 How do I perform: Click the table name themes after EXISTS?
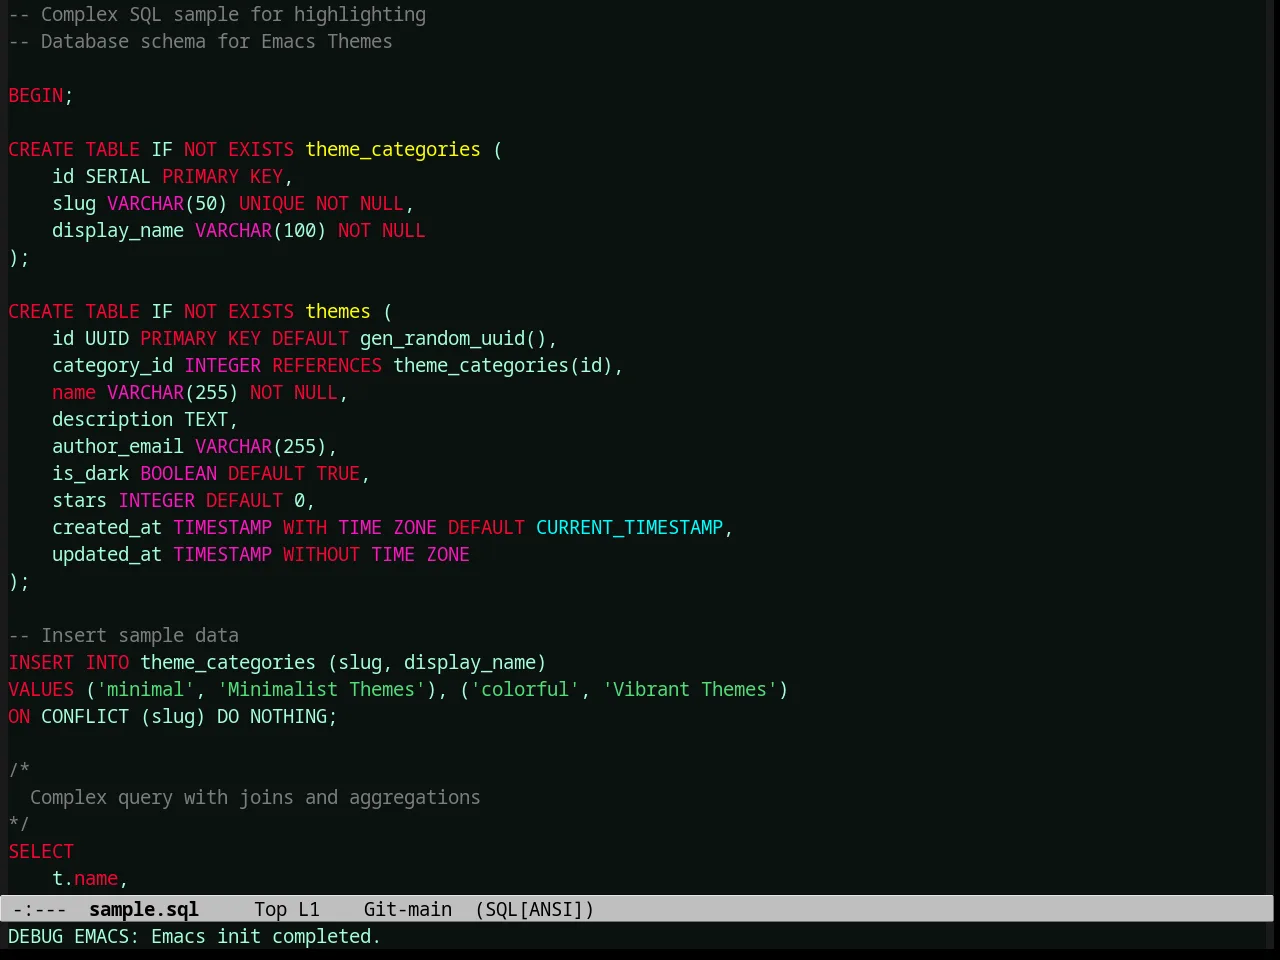point(338,311)
